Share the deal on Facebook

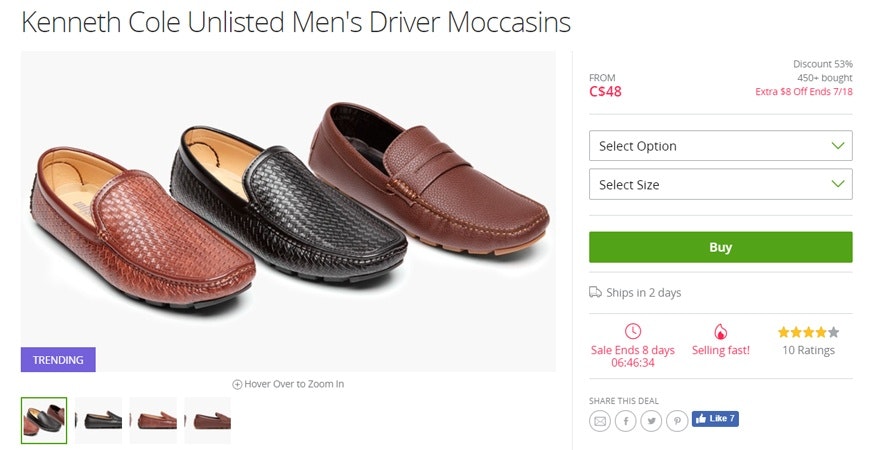(x=626, y=421)
